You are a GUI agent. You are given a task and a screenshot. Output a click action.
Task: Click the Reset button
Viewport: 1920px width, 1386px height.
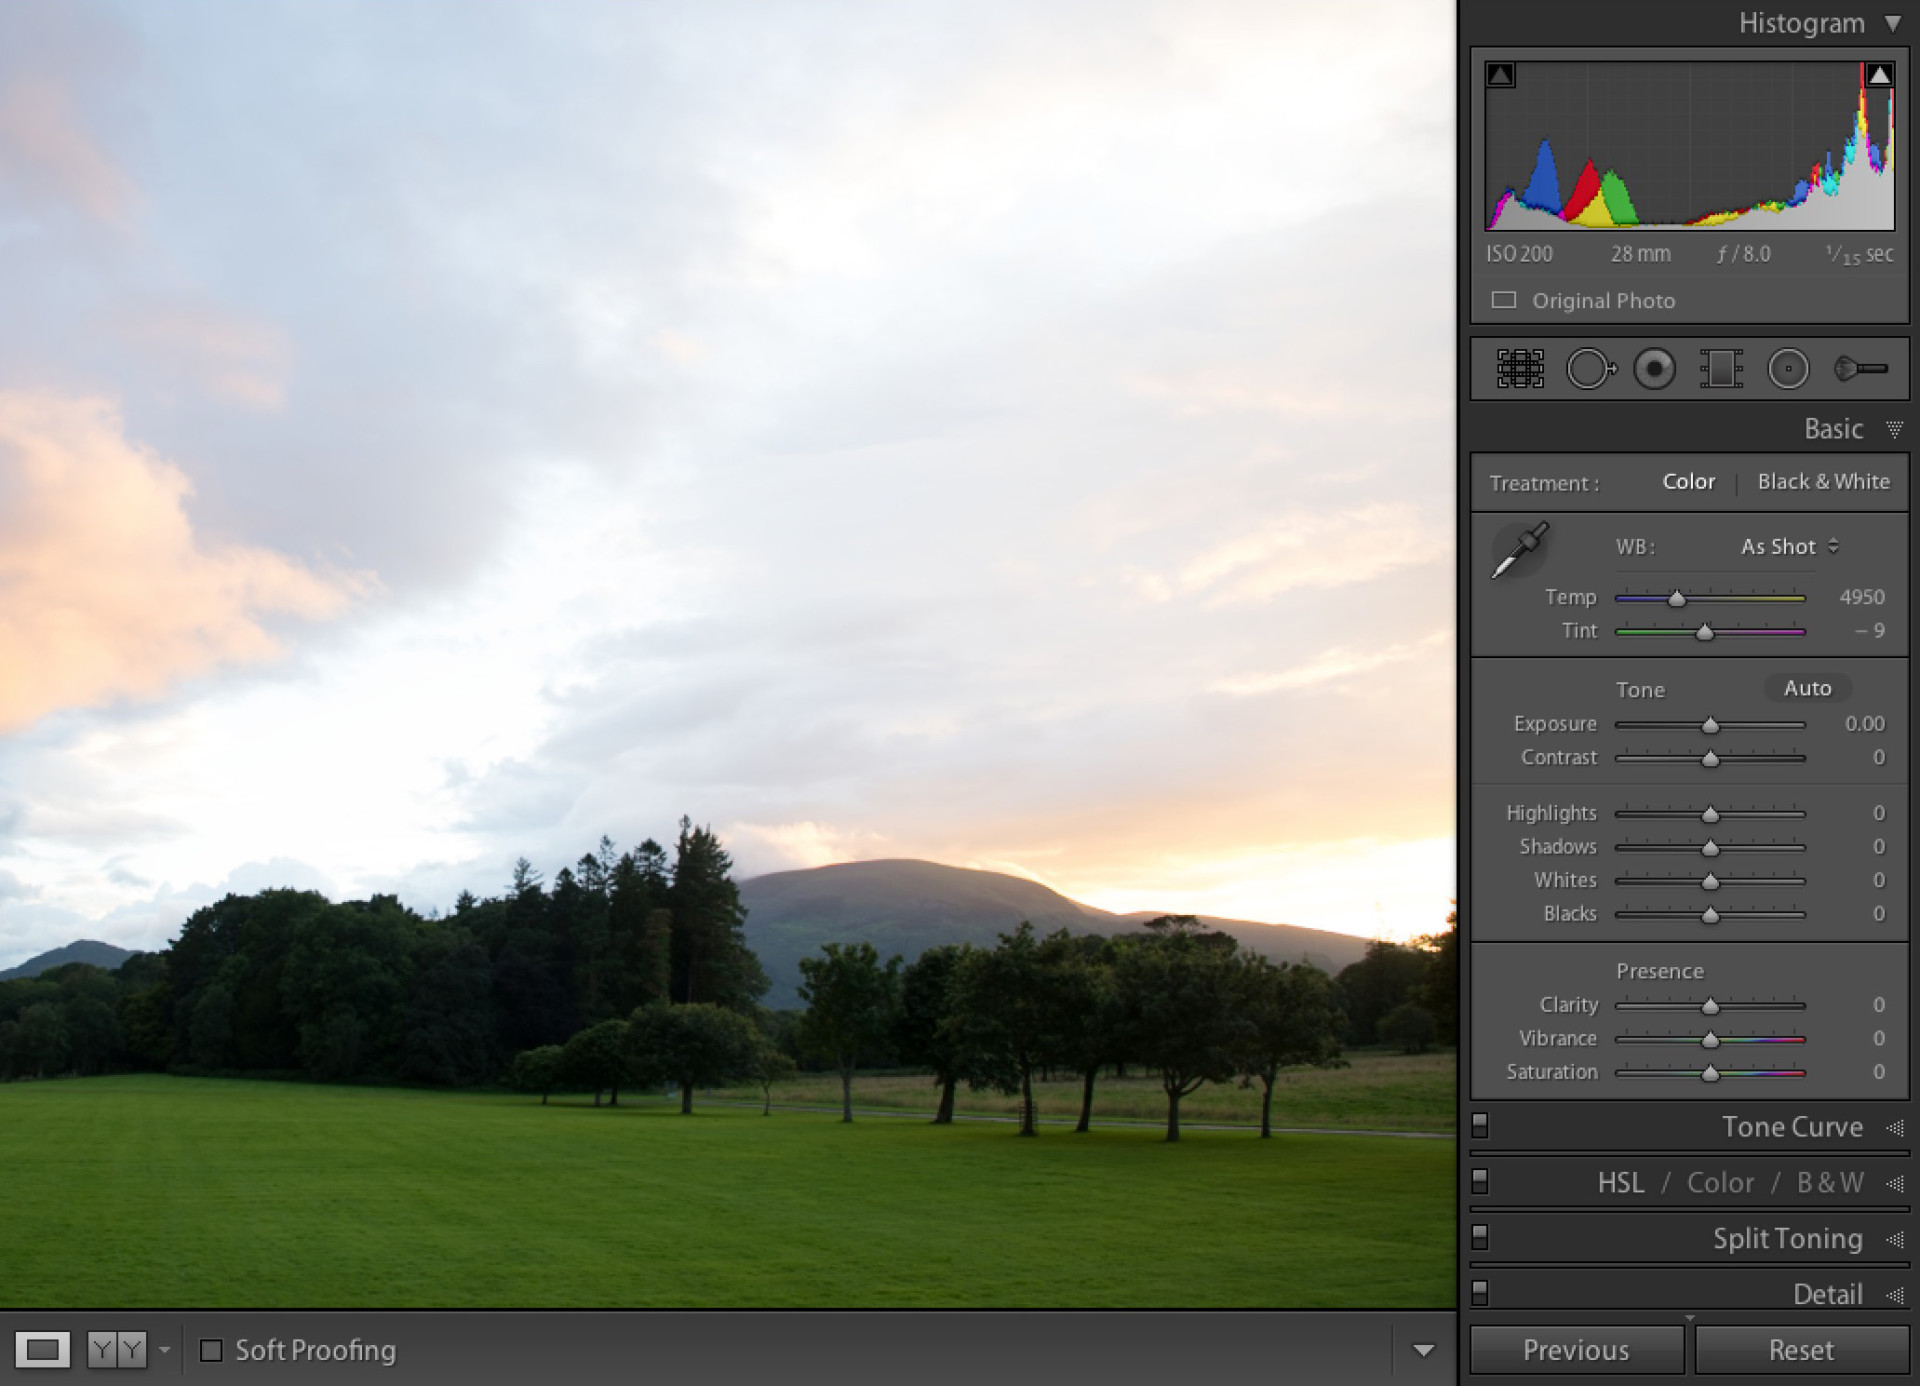(1800, 1349)
